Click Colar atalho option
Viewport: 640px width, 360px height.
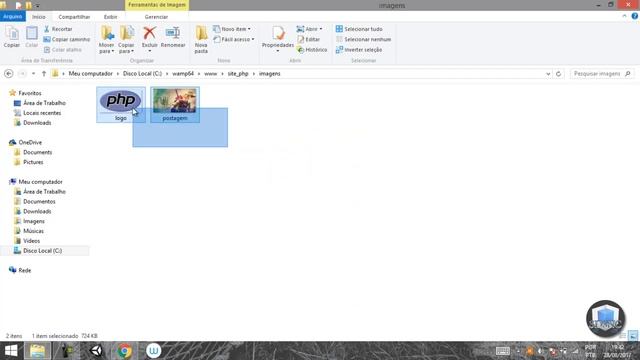tap(62, 49)
